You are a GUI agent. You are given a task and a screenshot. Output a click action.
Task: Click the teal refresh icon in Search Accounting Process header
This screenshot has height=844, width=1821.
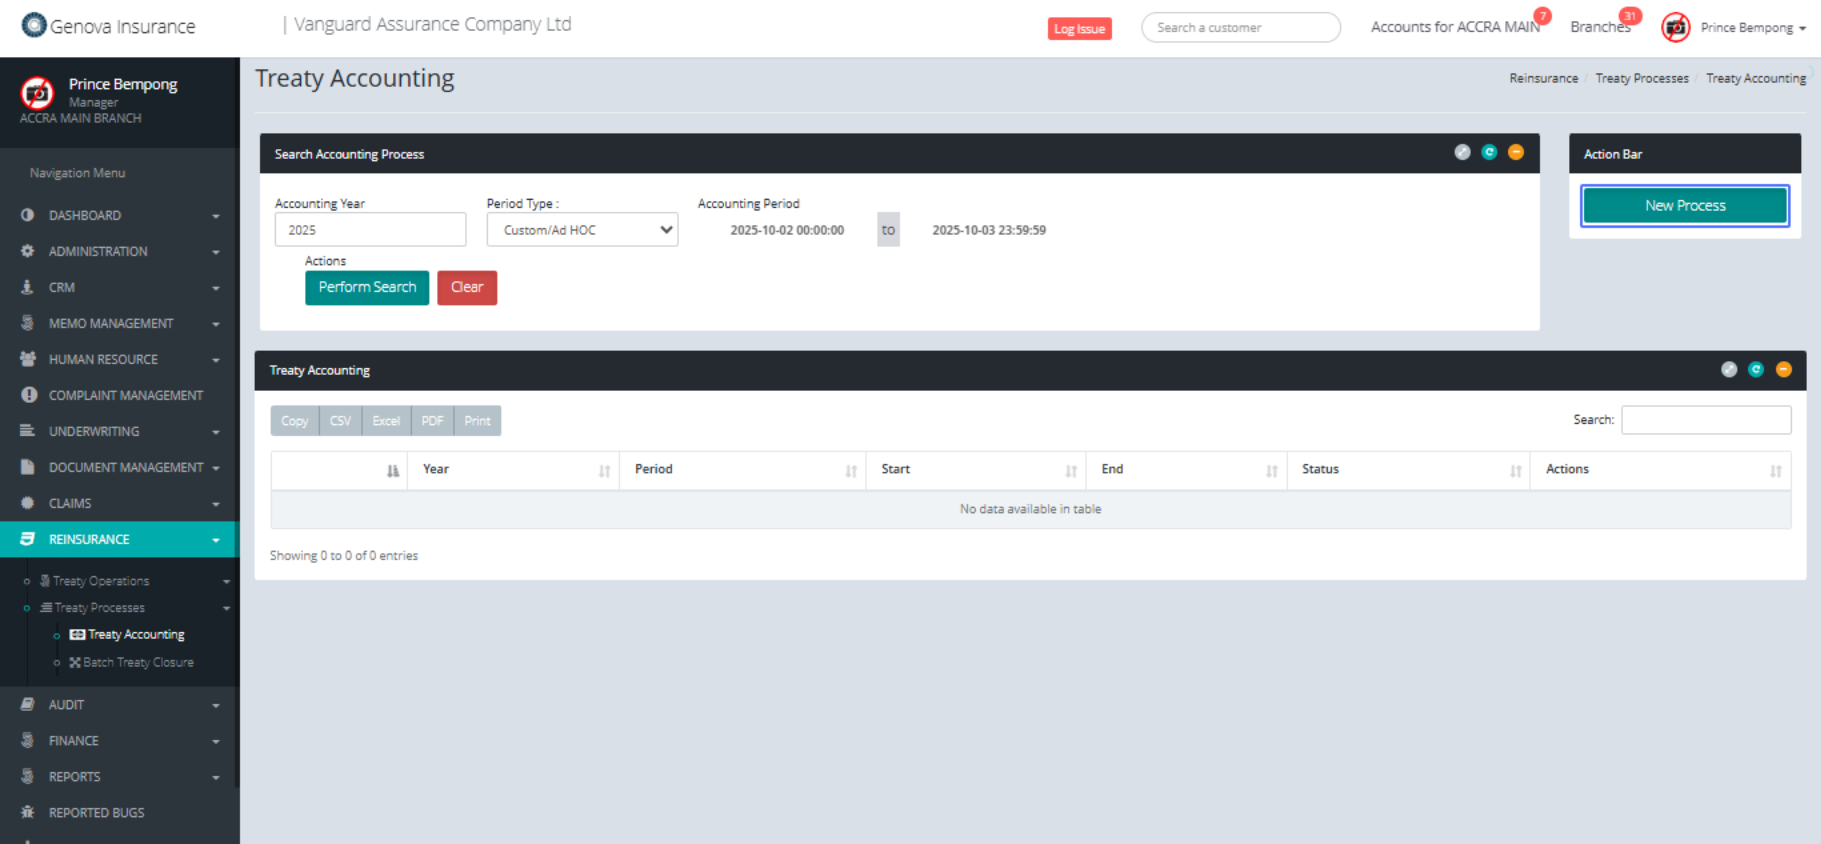1489,152
